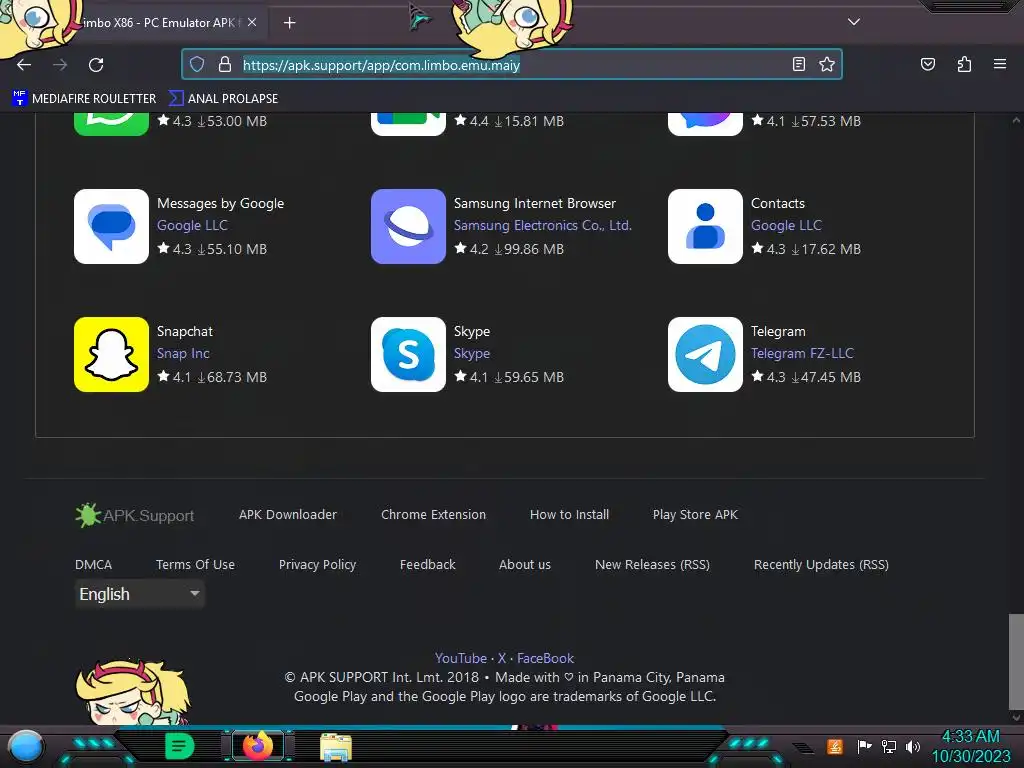Screen dimensions: 1024x768
Task: Open the Messages by Google app icon
Action: click(111, 227)
